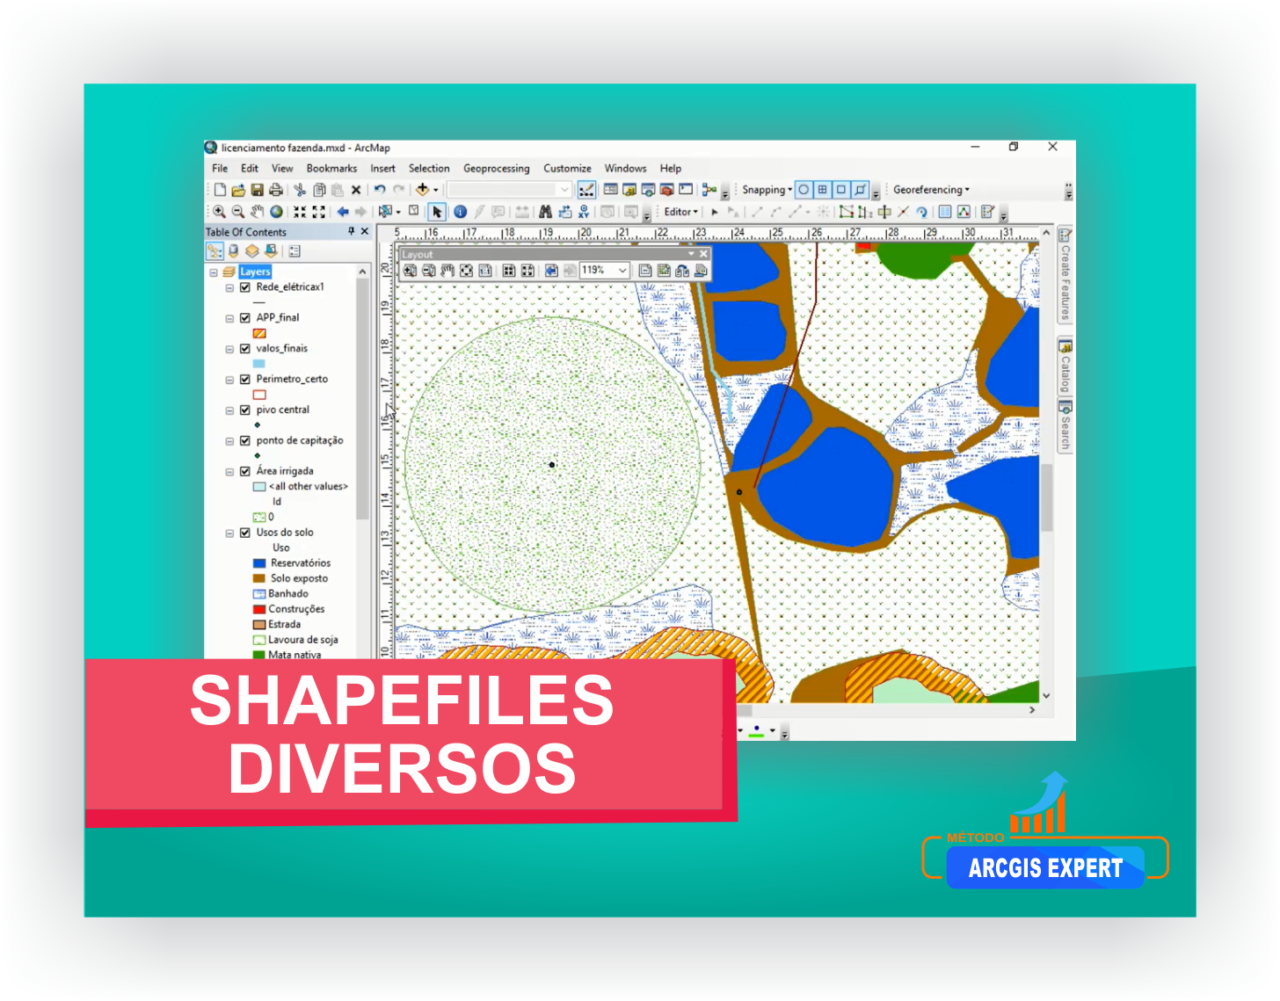Click the map view vertical scrollbar
The height and width of the screenshot is (1001, 1280).
point(1046,480)
